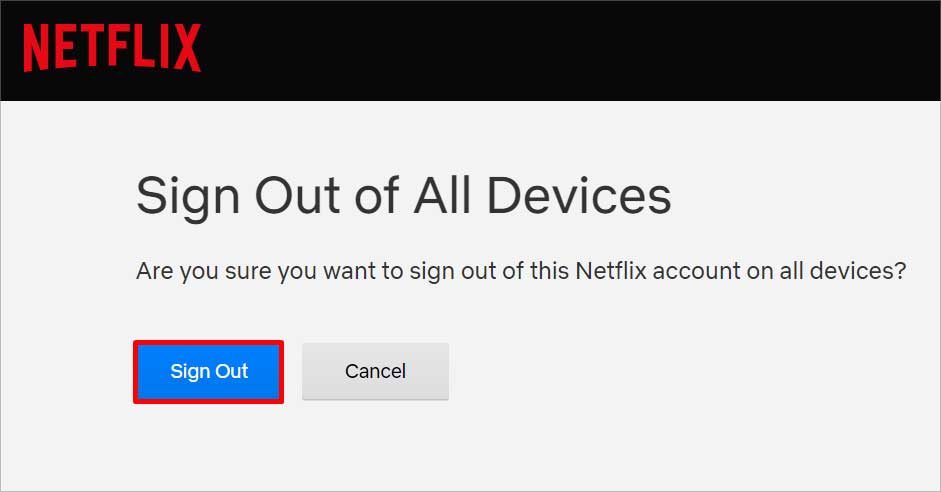Viewport: 941px width, 492px height.
Task: Click the empty black header bar area
Action: 570,50
